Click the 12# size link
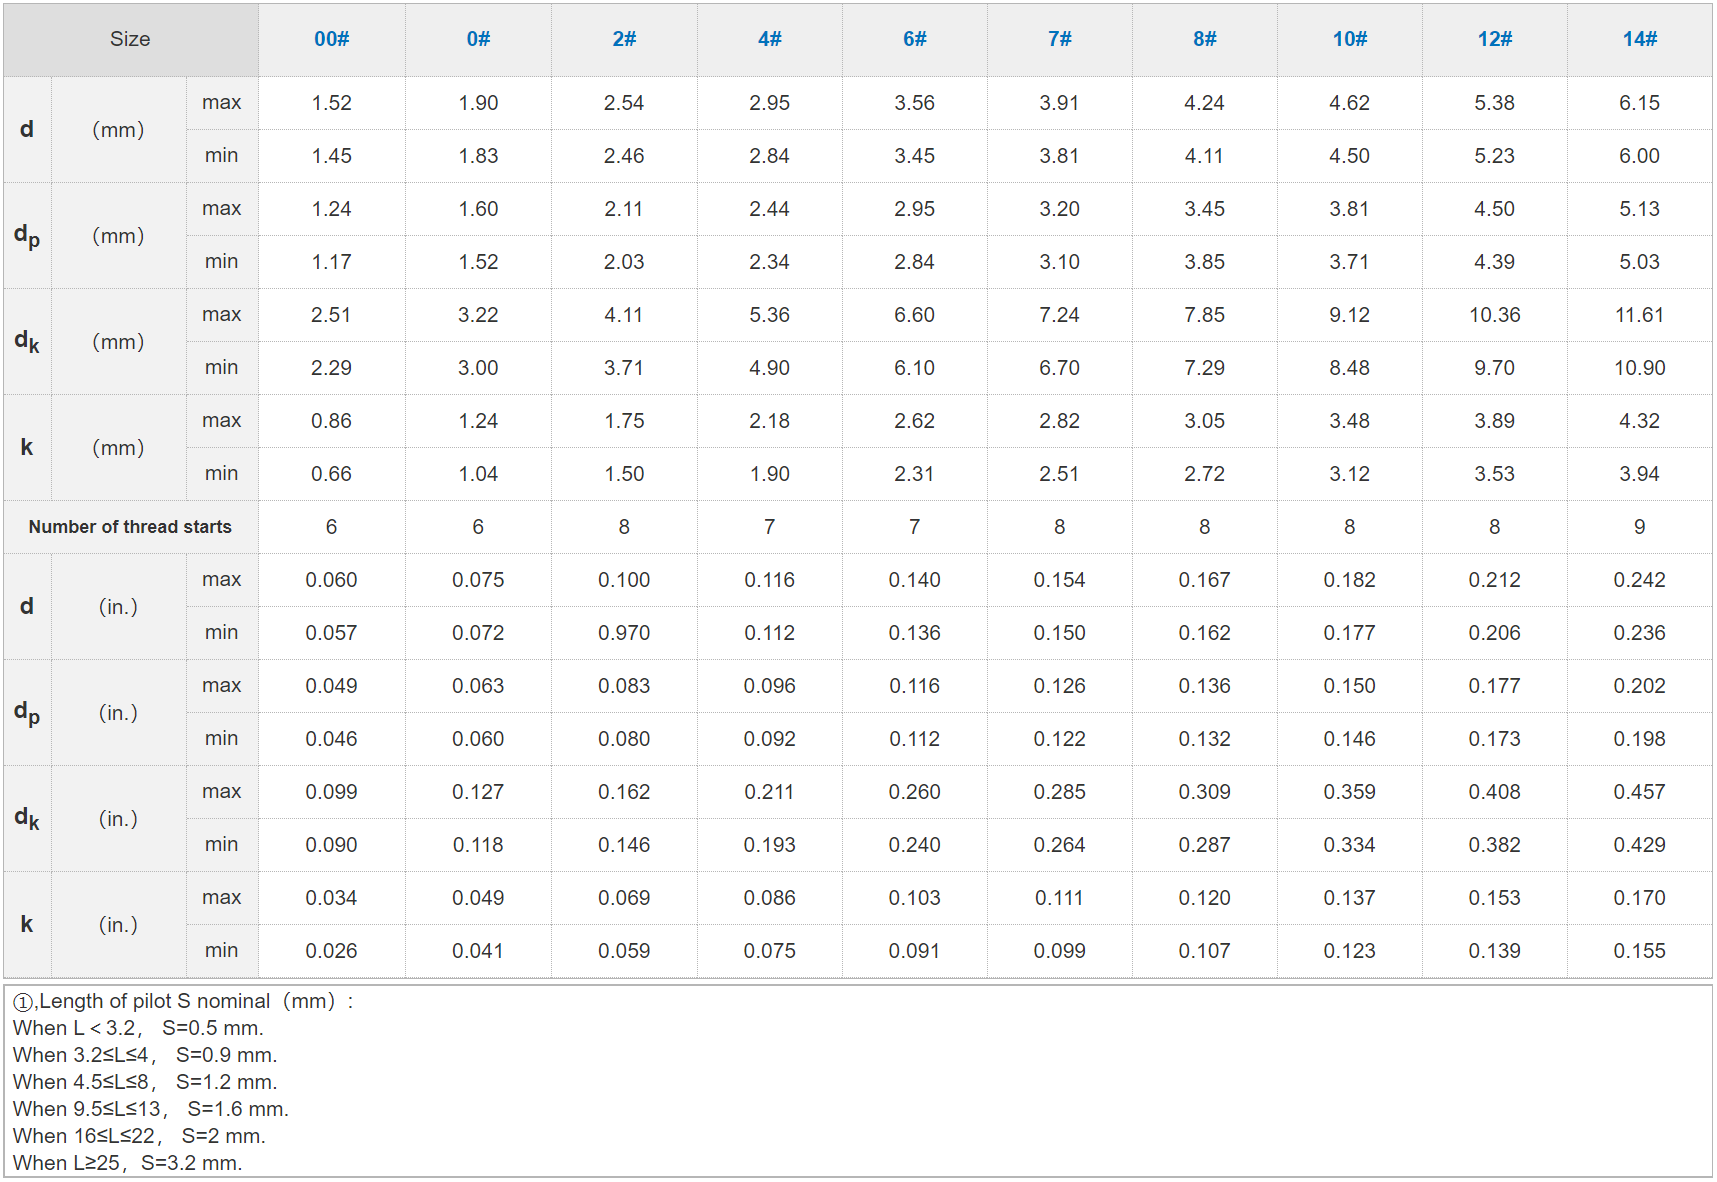 tap(1494, 39)
